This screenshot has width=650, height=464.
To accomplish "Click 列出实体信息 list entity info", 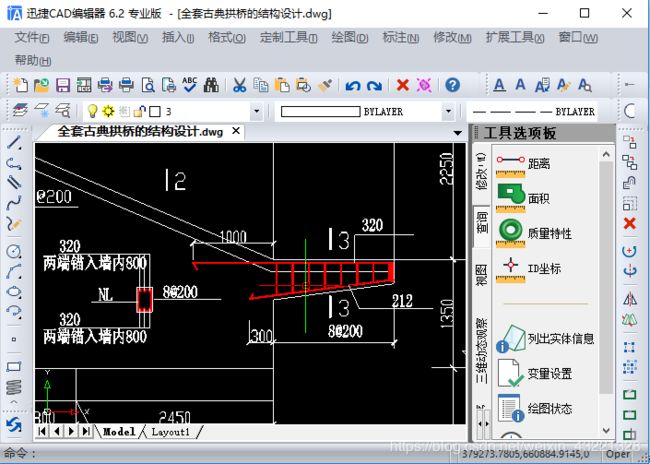I will 545,339.
